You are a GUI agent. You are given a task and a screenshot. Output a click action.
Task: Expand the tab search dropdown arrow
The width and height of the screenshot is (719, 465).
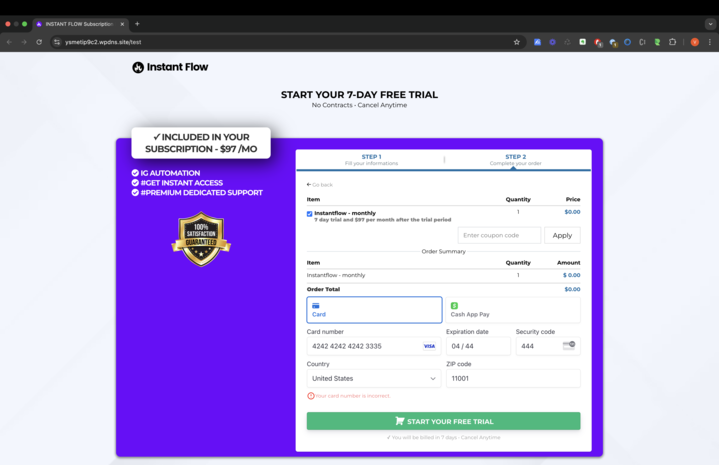(710, 24)
